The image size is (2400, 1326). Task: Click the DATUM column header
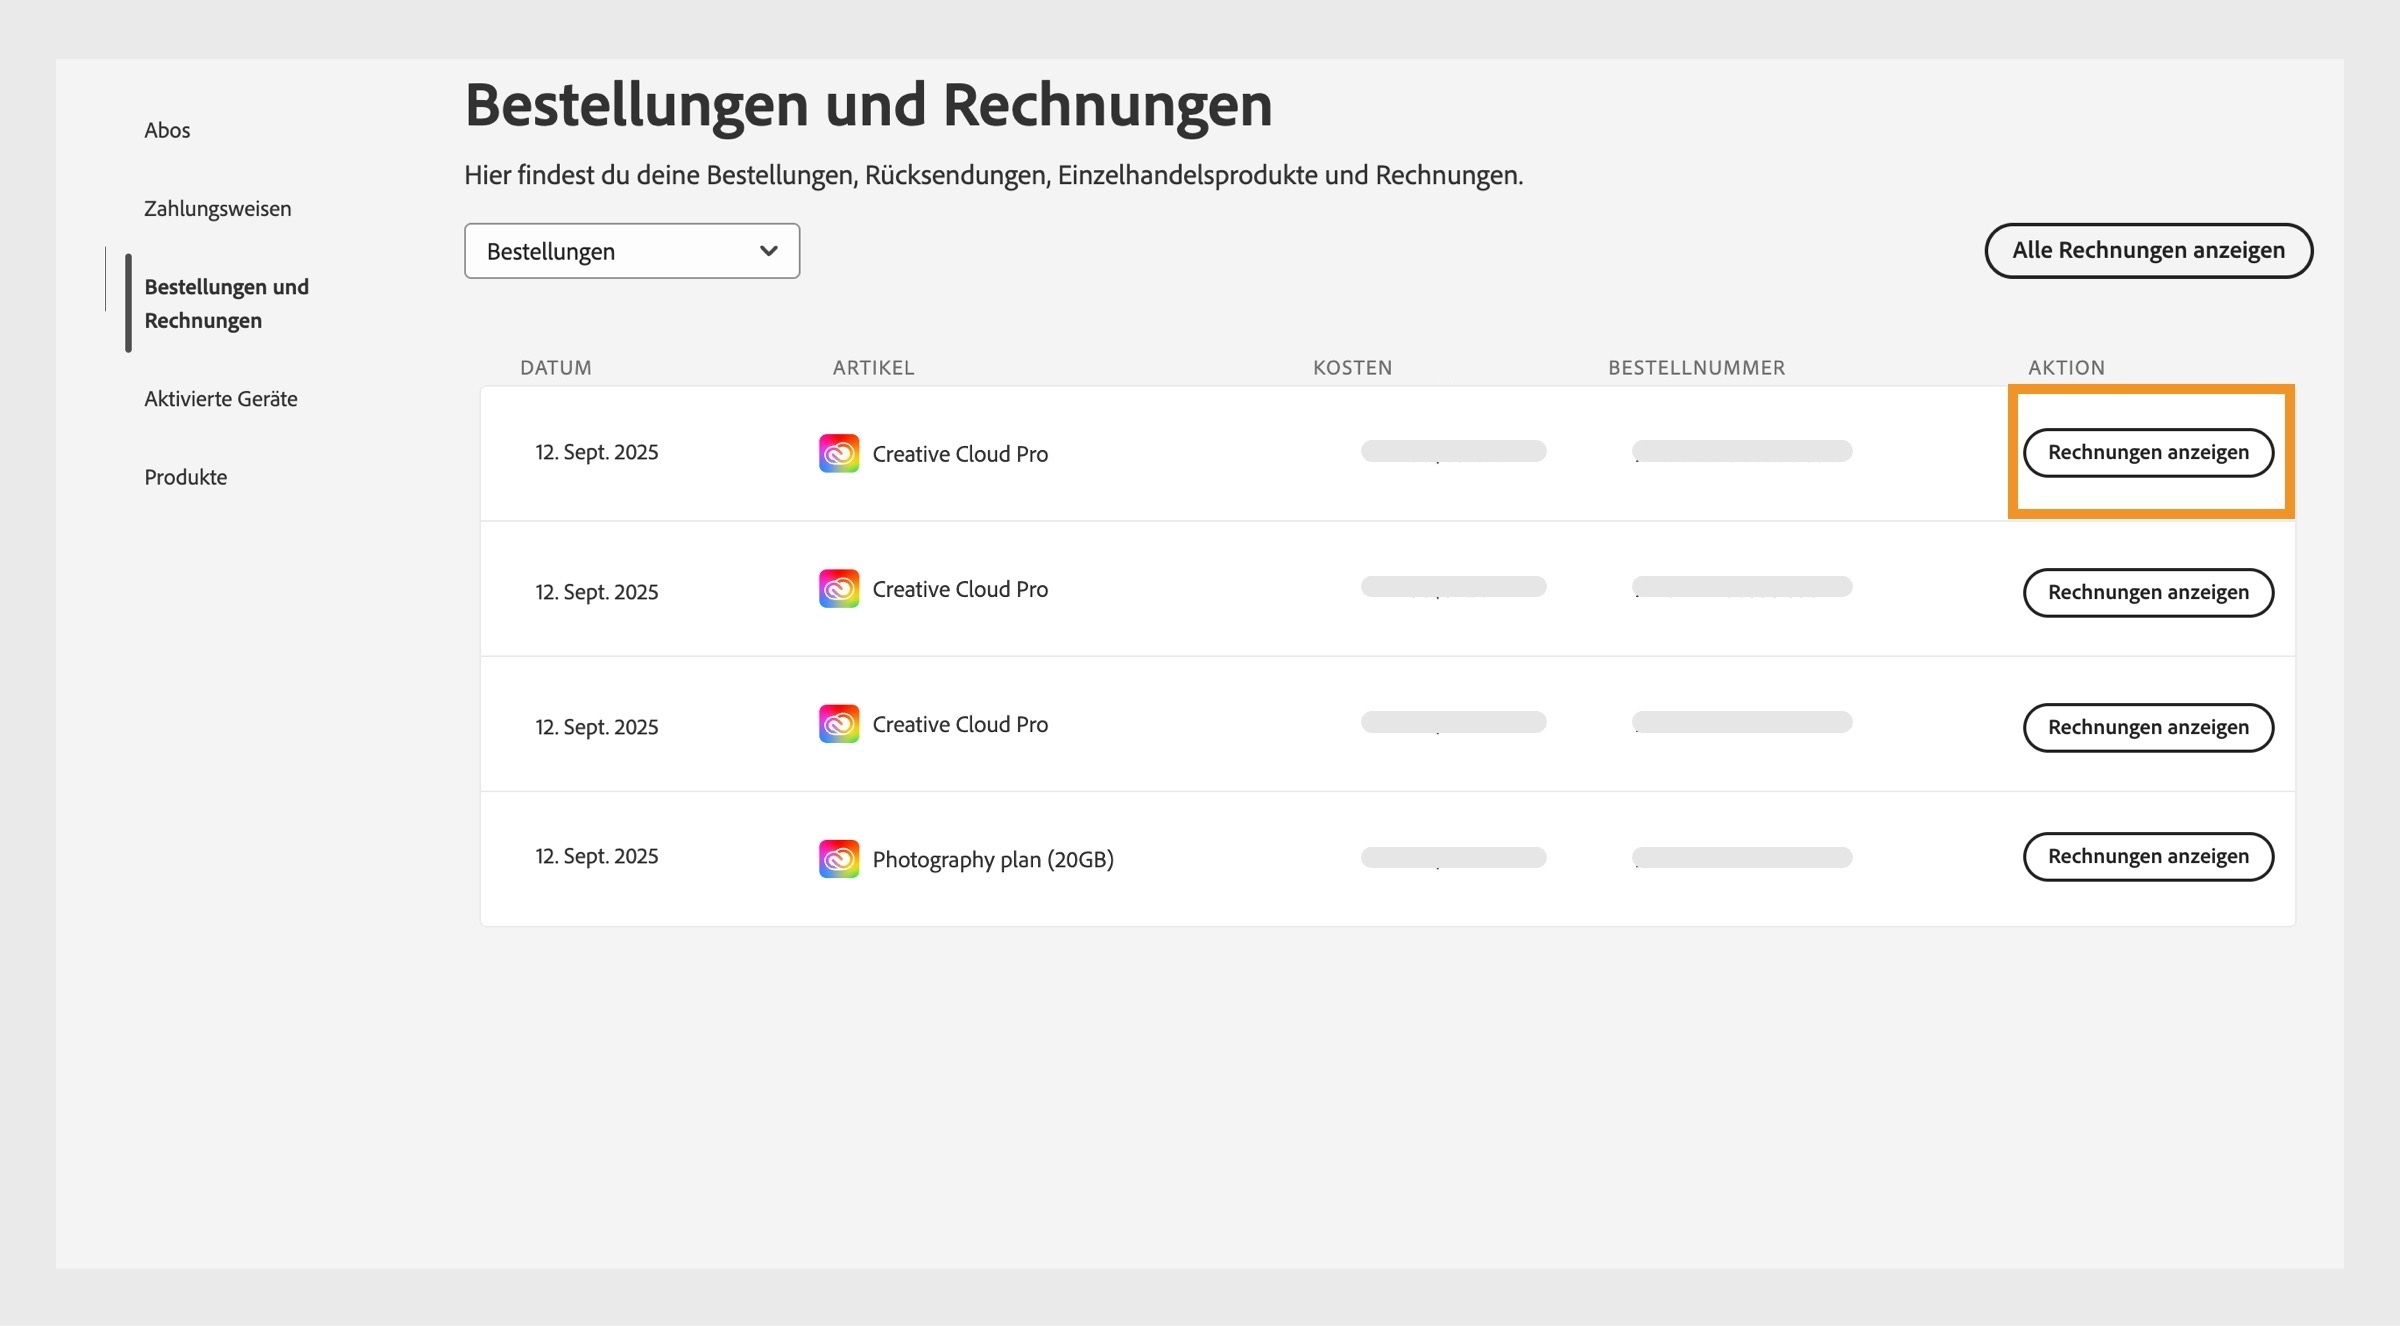(x=555, y=367)
